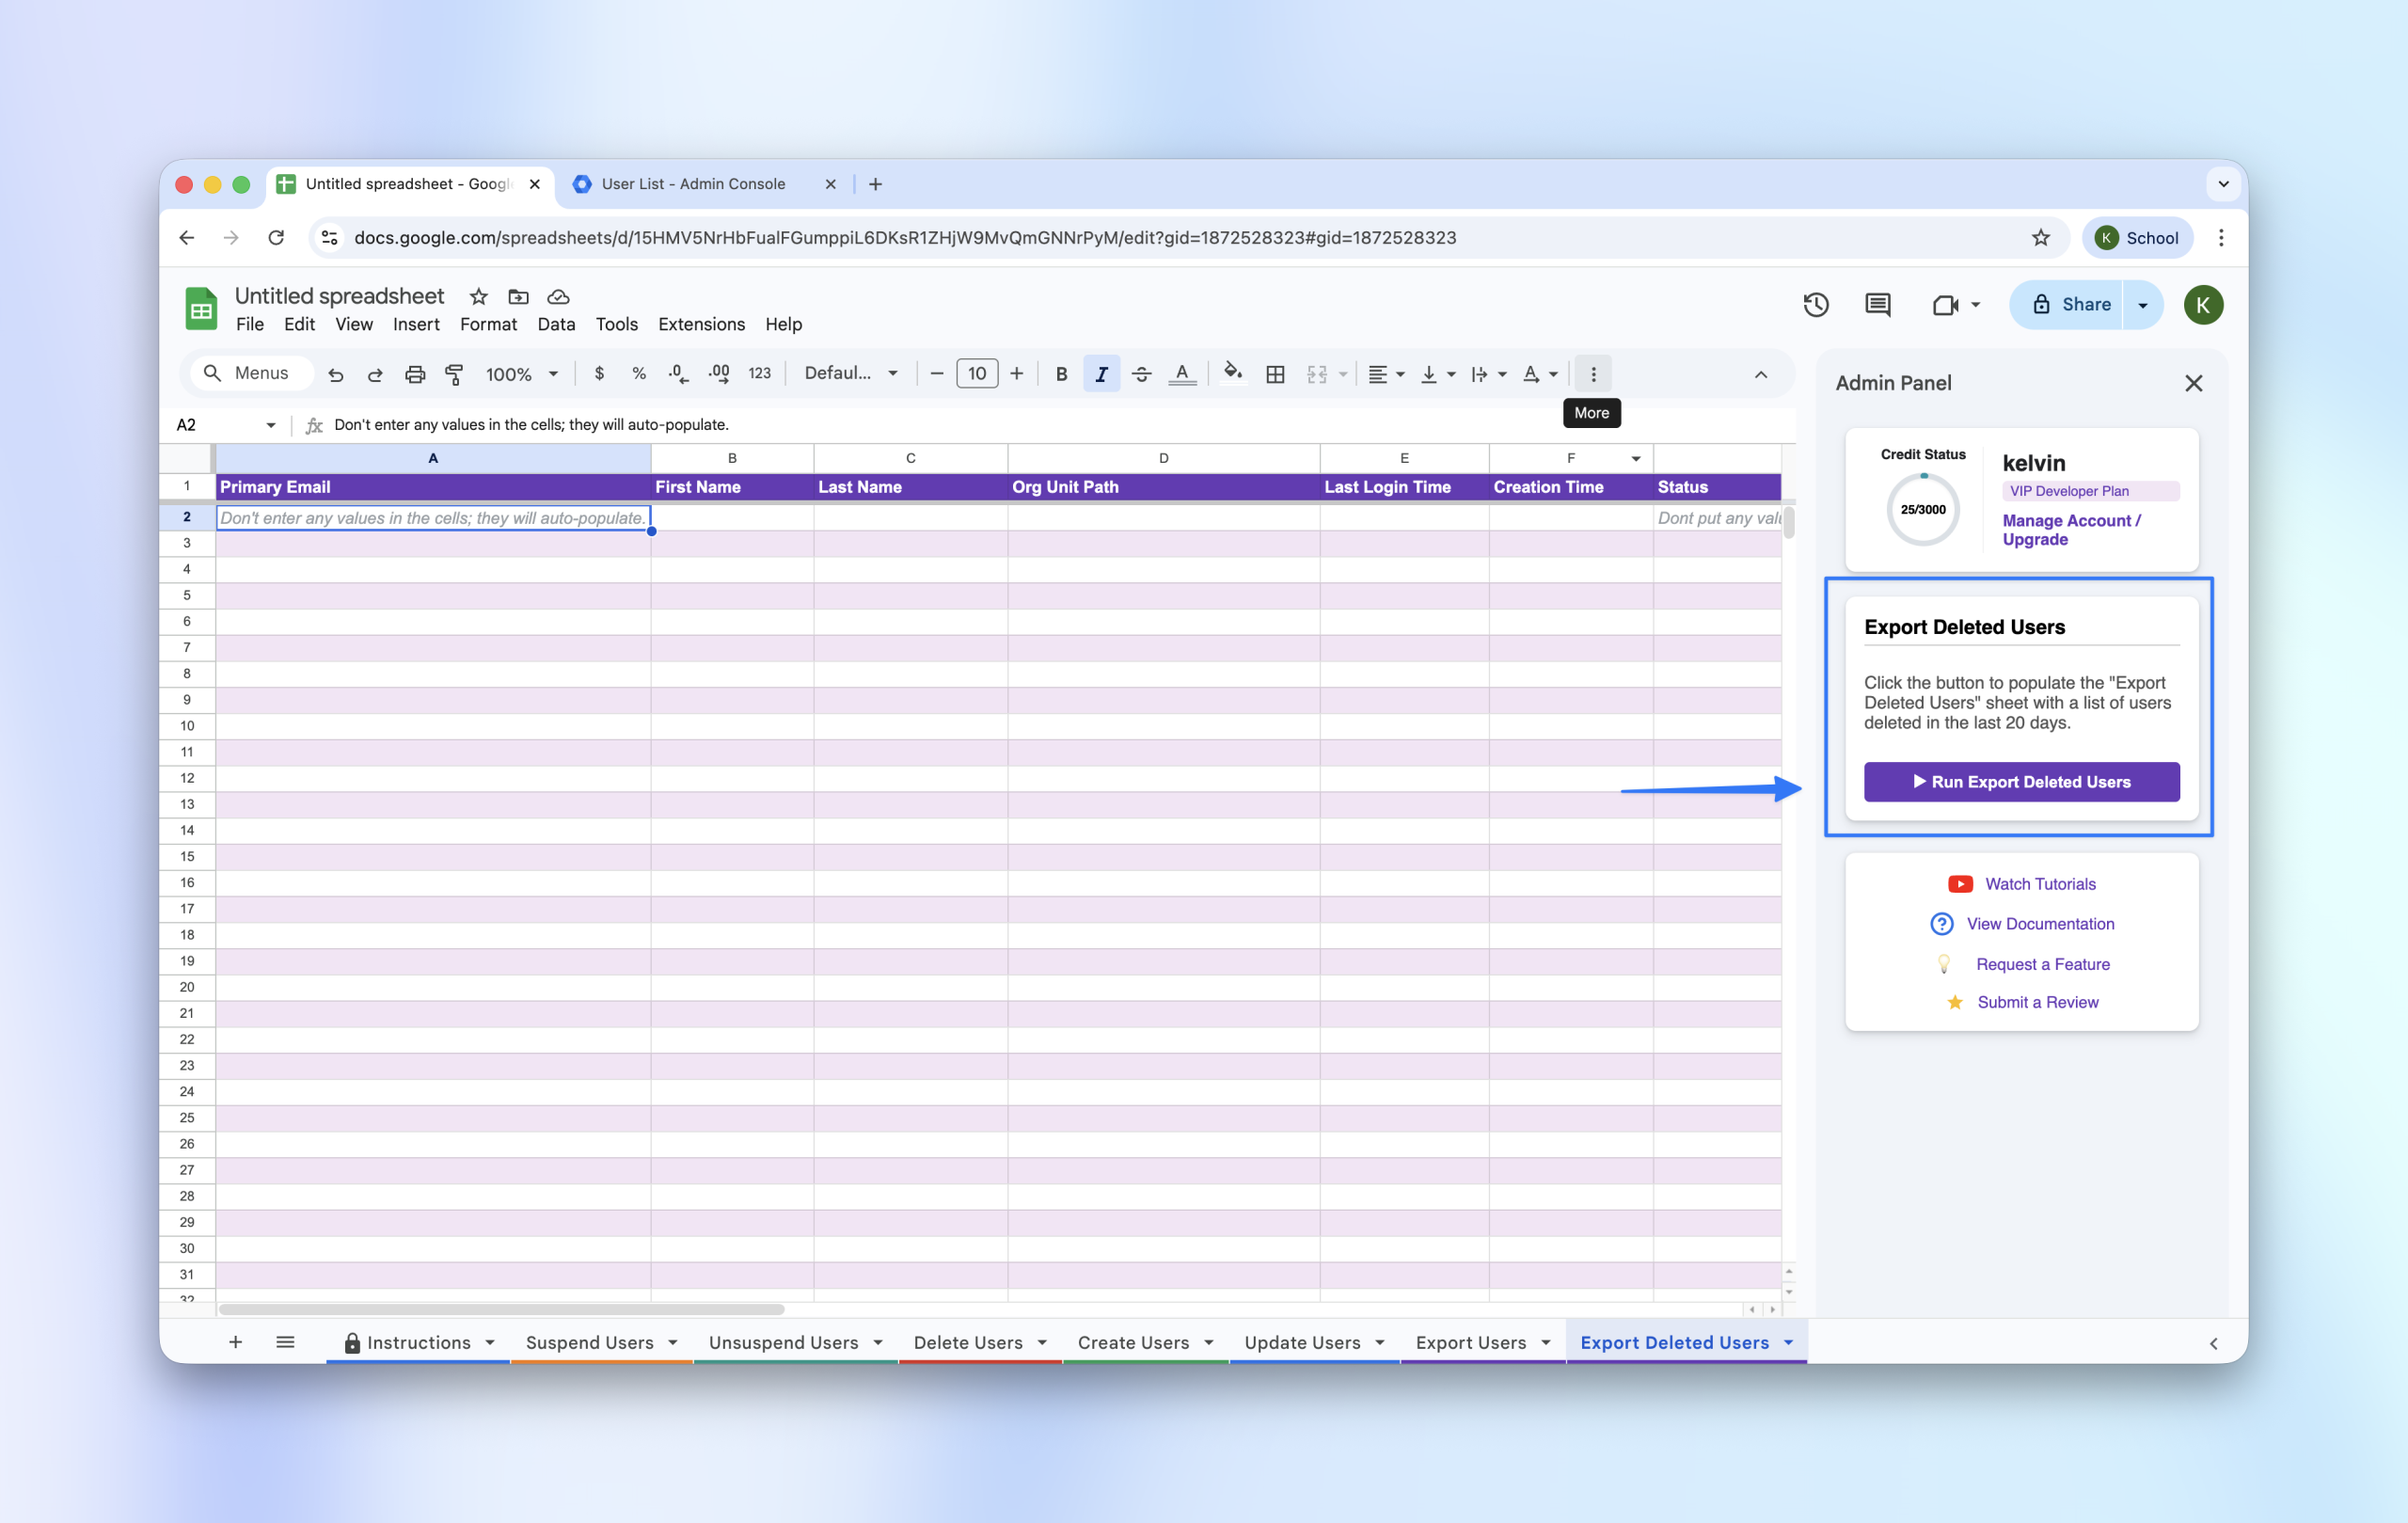The height and width of the screenshot is (1523, 2408).
Task: Open the fill color bucket tool
Action: point(1233,373)
